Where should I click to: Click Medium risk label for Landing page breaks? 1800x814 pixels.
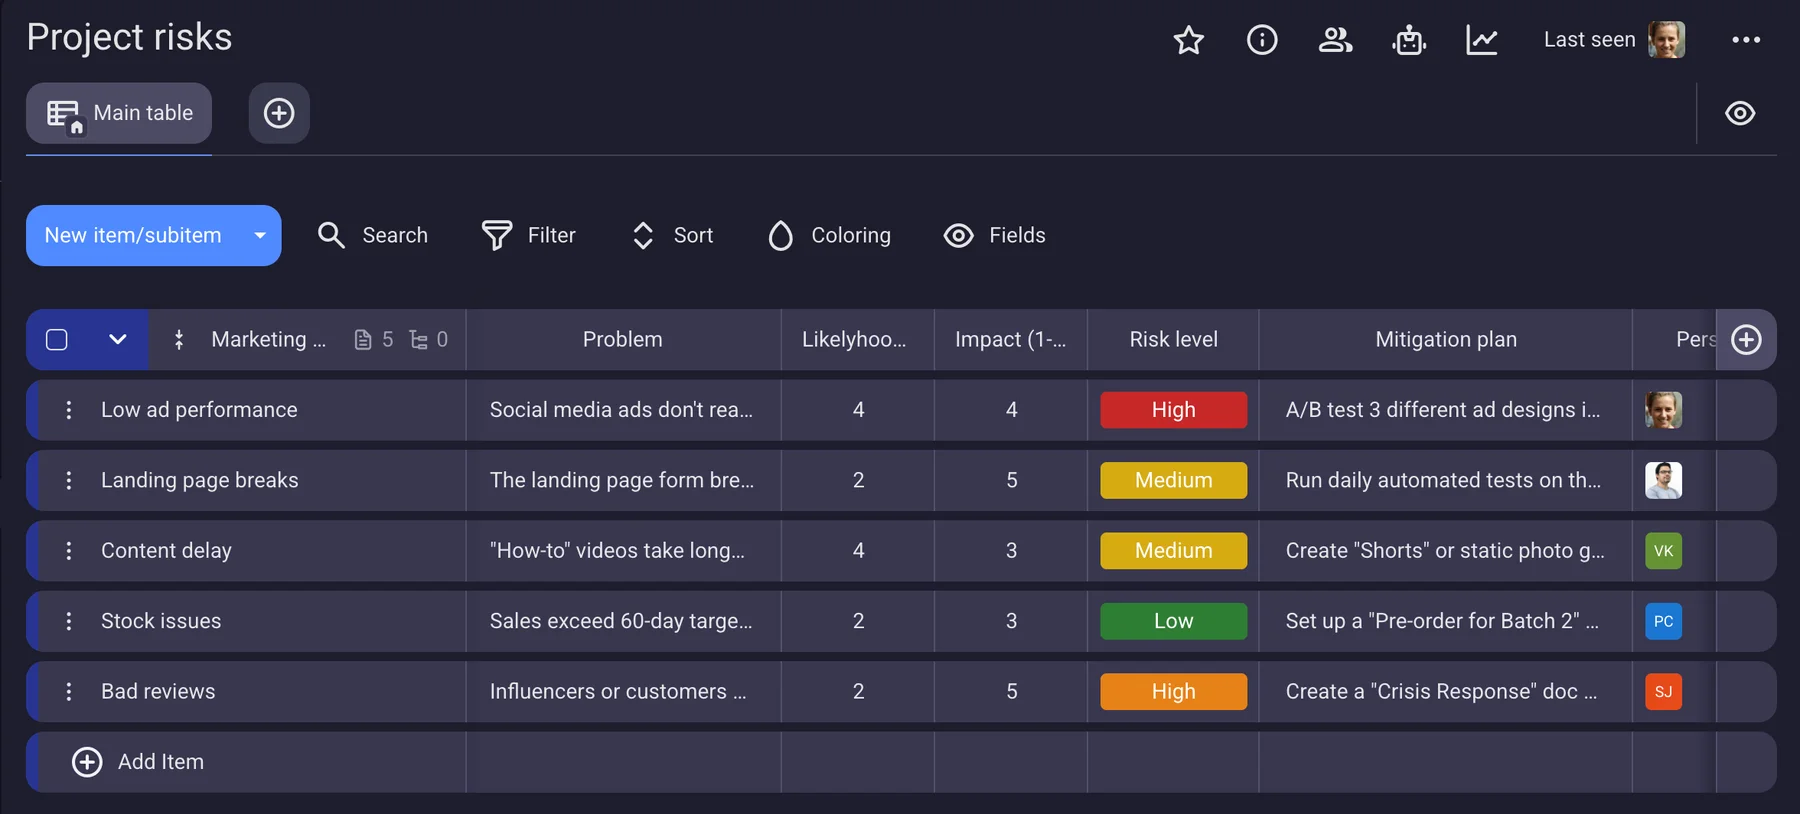tap(1173, 481)
